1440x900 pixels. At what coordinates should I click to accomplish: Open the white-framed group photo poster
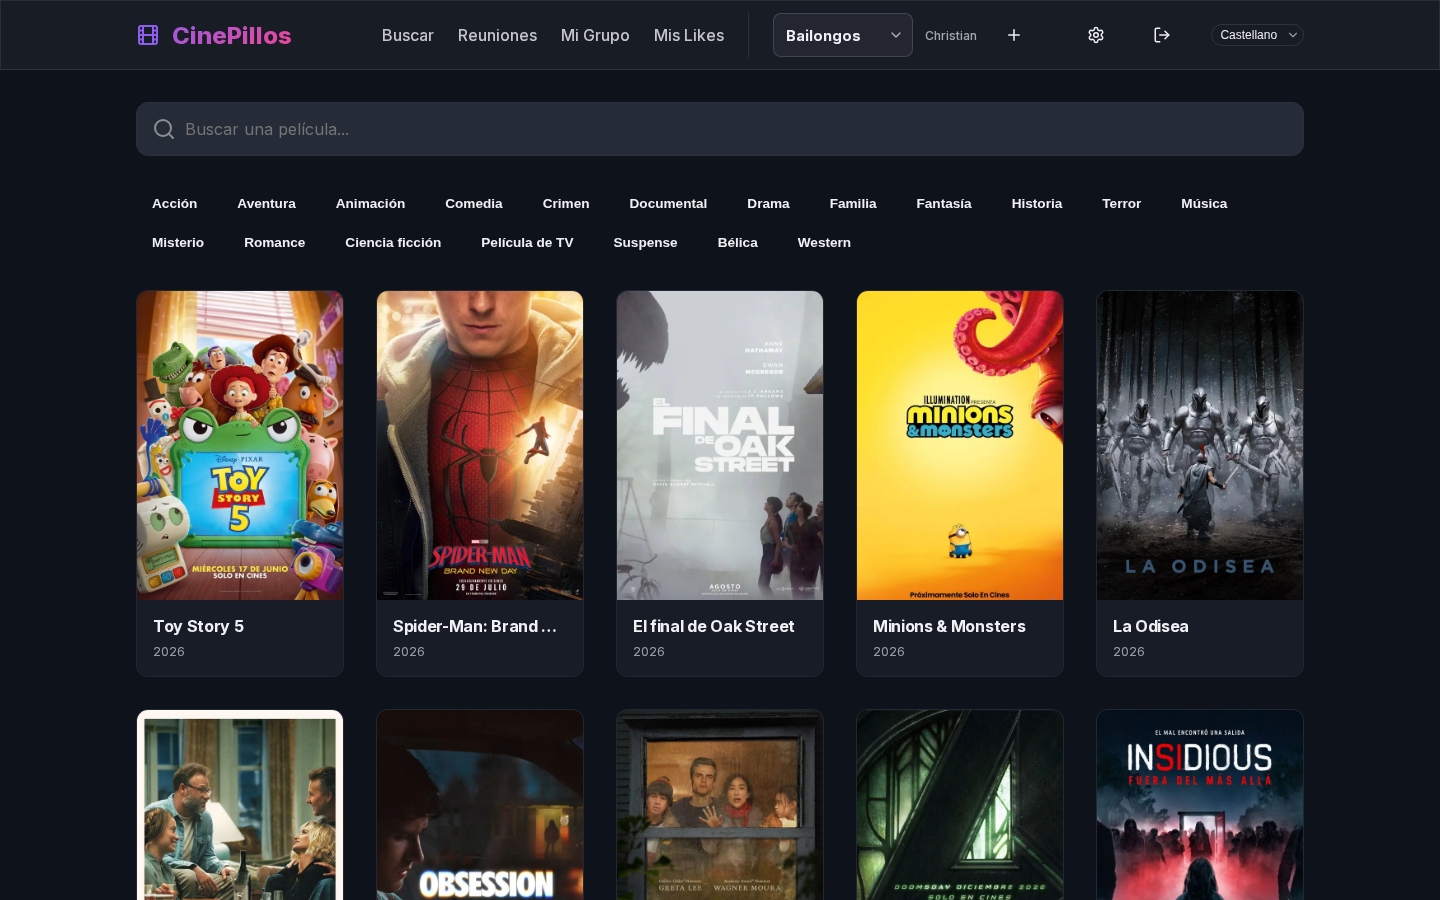[240, 805]
